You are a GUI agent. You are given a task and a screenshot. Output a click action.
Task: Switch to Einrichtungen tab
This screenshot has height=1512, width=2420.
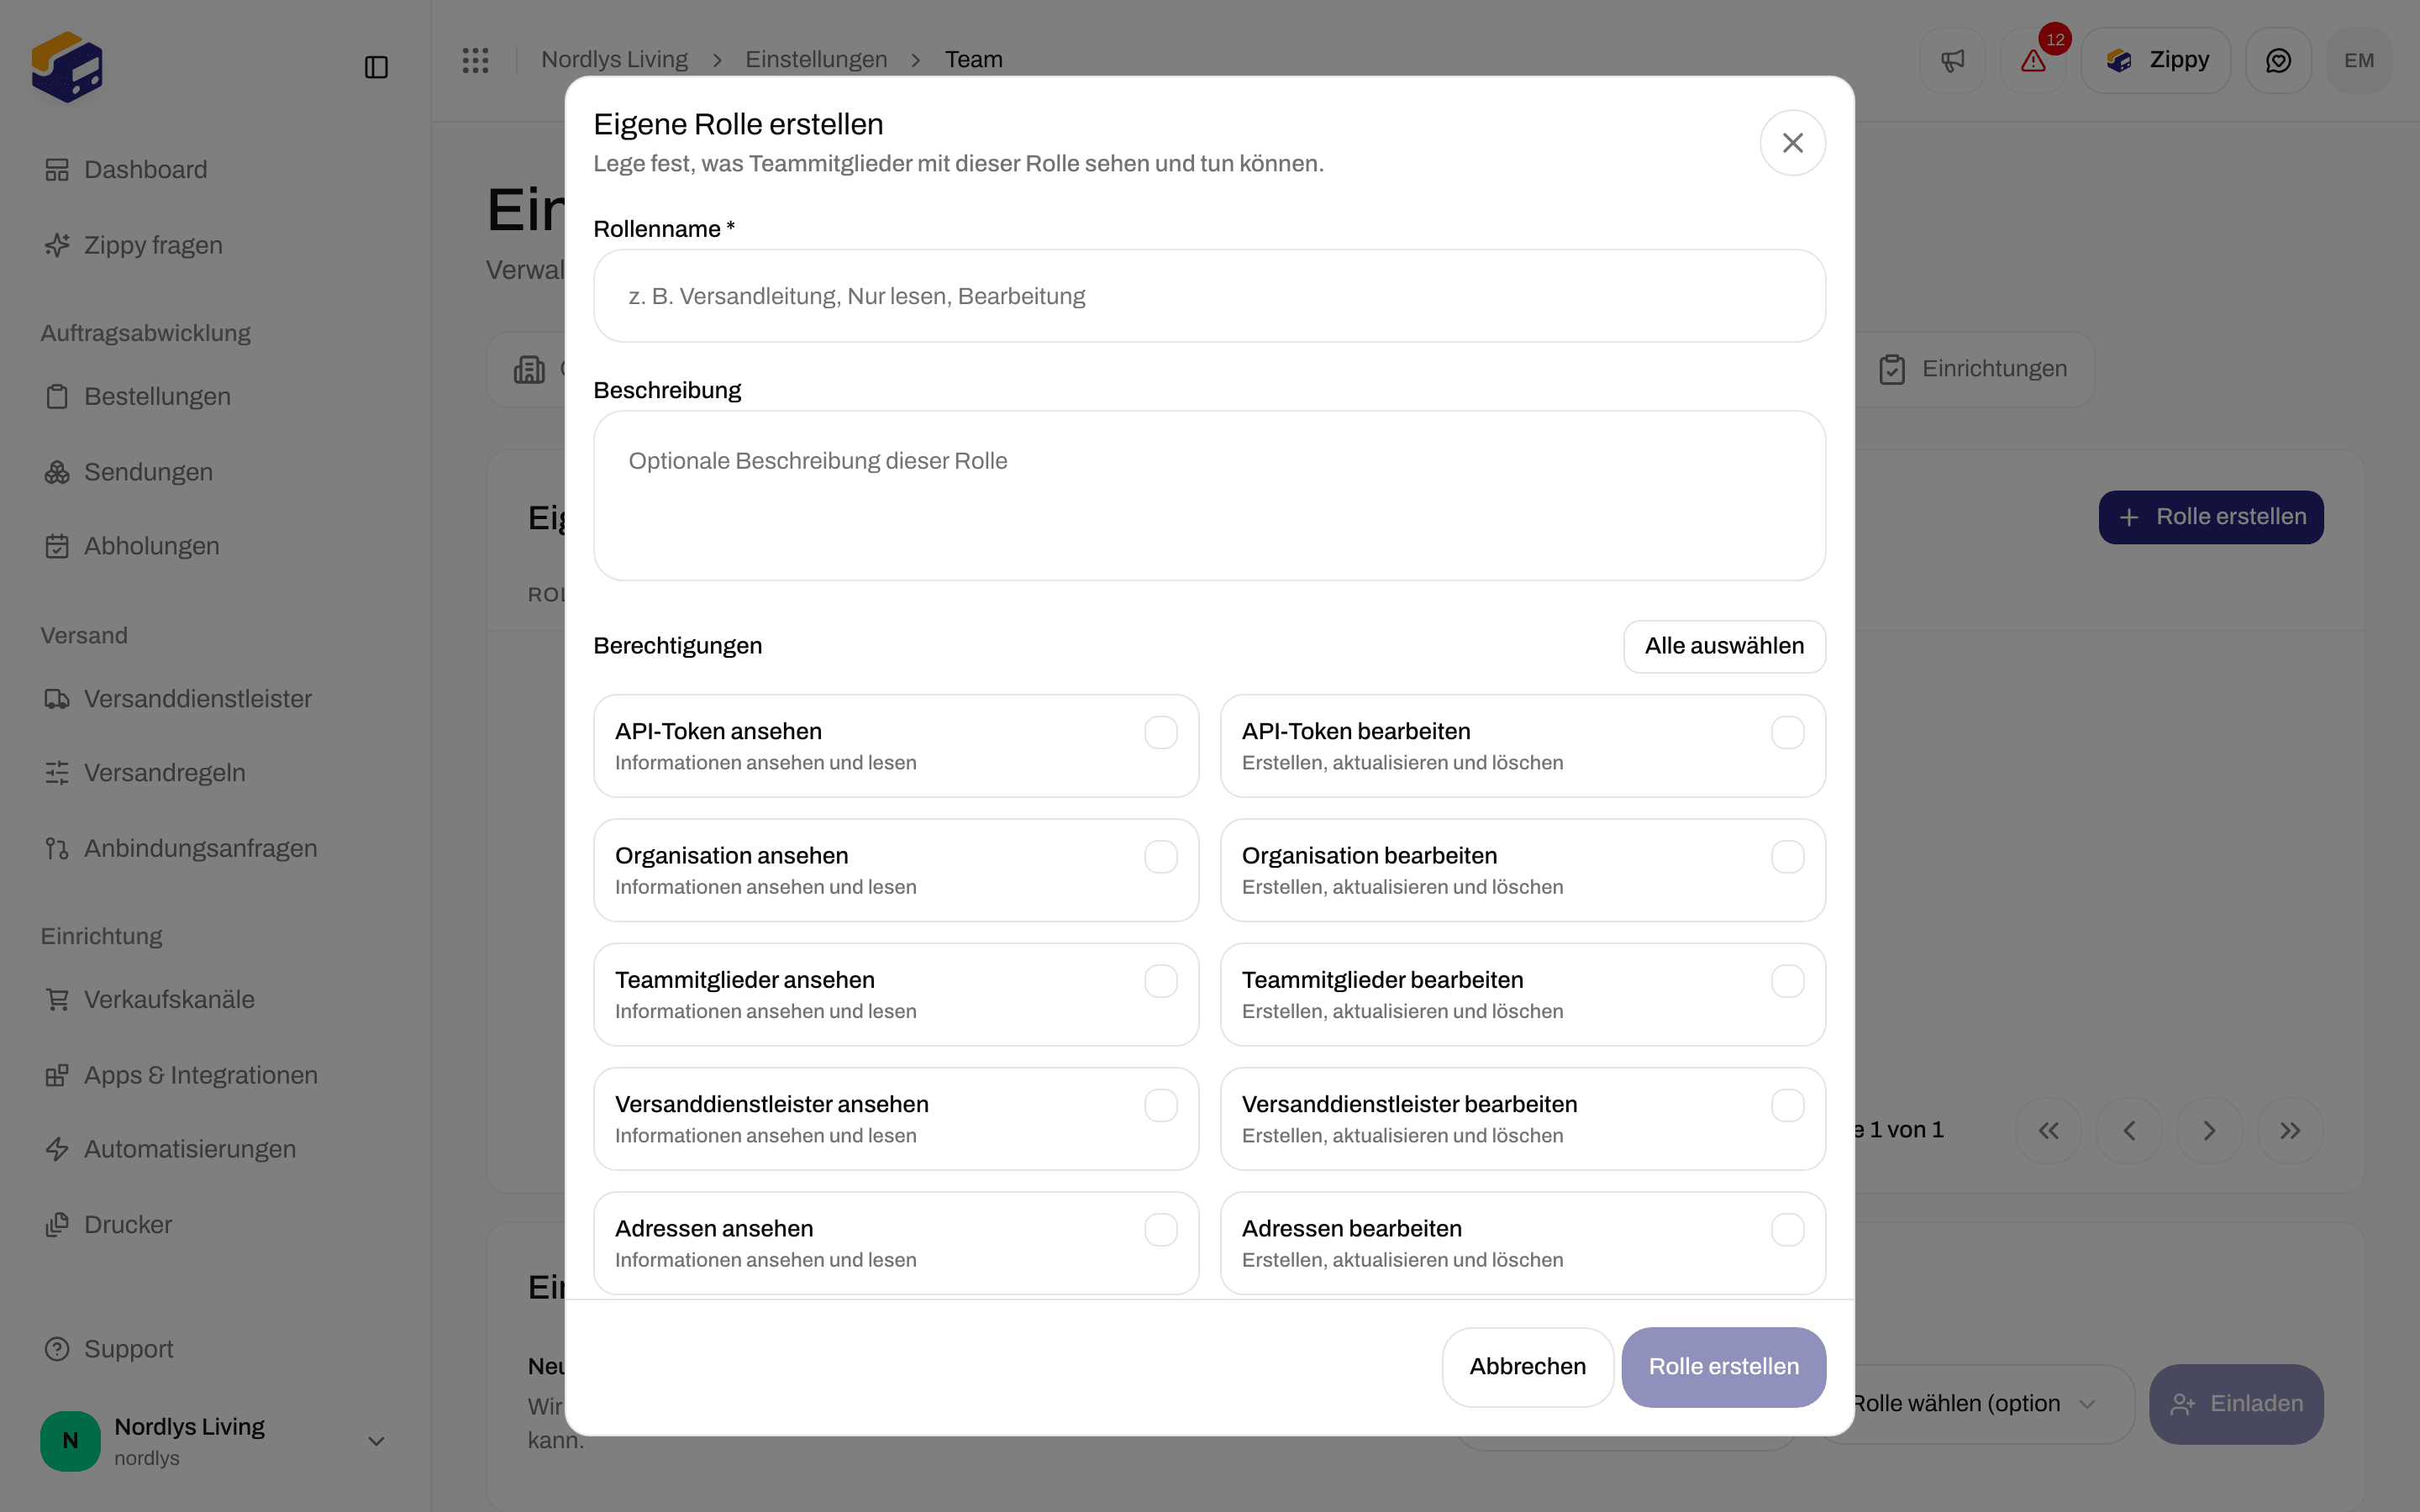[x=1973, y=369]
